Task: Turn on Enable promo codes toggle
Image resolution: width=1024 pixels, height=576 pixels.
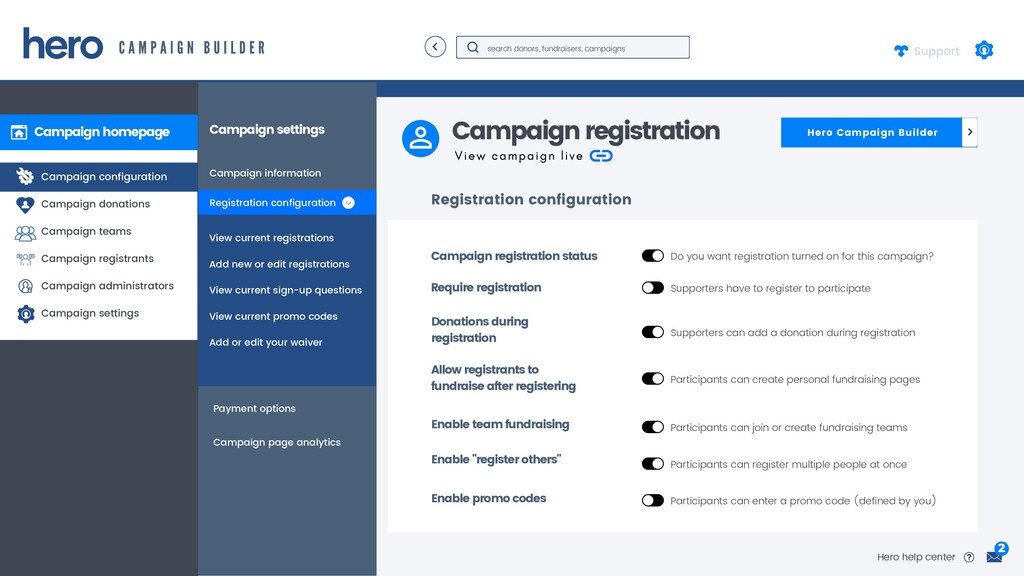Action: pyautogui.click(x=652, y=500)
